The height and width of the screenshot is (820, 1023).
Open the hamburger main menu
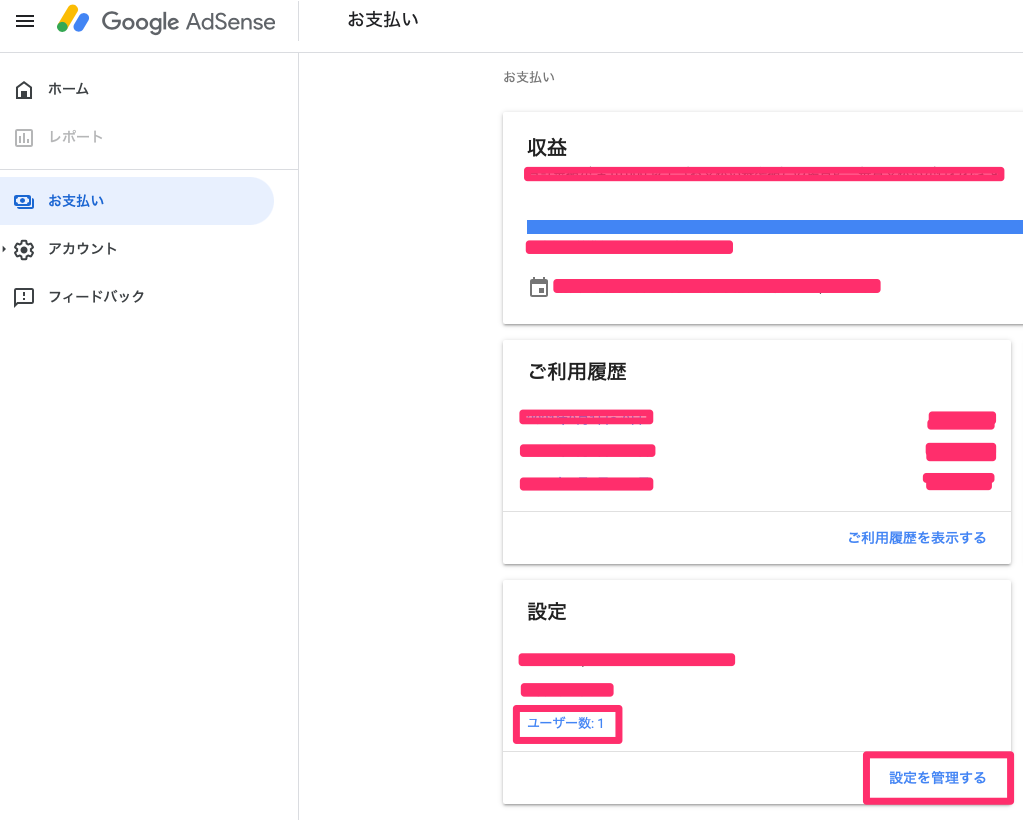[25, 21]
